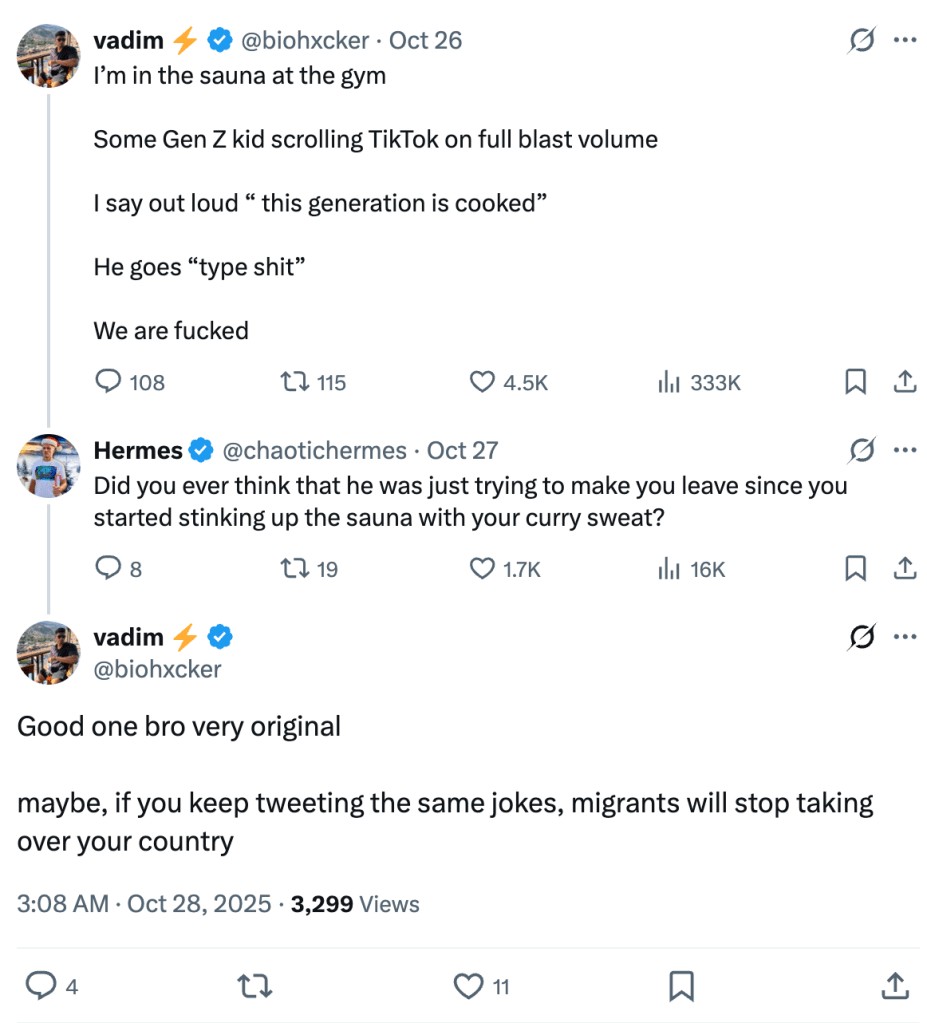The image size is (927, 1023).
Task: Open more options on first tweet
Action: 905,40
